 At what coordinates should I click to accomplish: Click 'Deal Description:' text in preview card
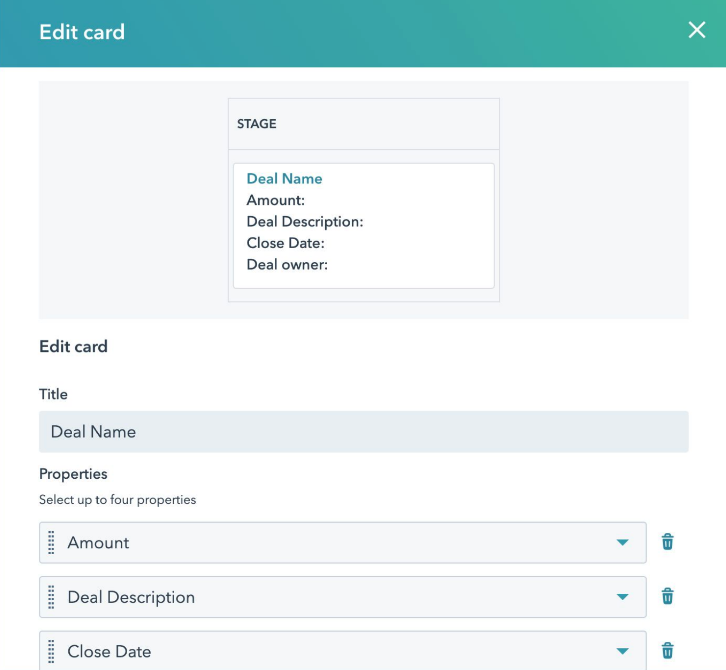tap(305, 222)
